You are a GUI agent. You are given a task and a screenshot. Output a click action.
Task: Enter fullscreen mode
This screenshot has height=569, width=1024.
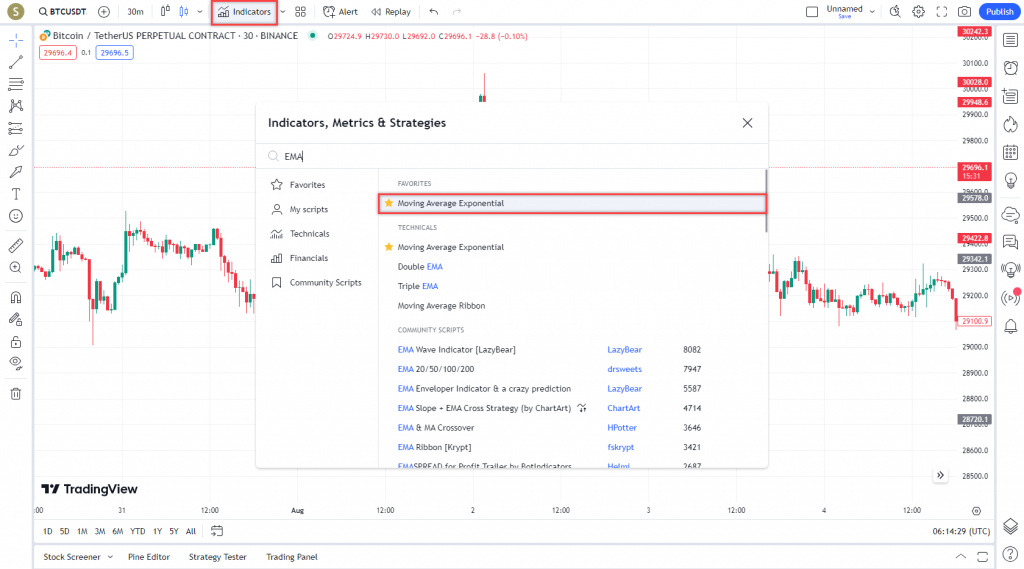[x=942, y=12]
